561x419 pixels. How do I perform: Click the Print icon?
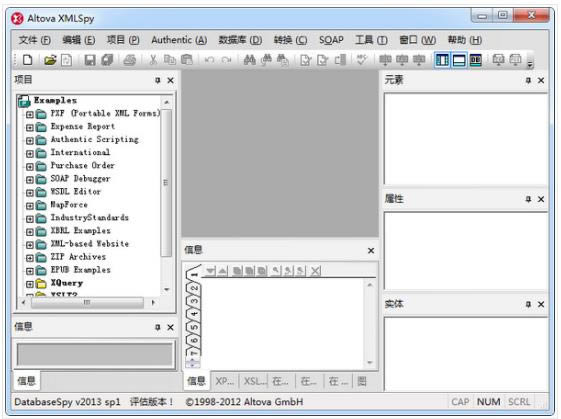coord(130,60)
